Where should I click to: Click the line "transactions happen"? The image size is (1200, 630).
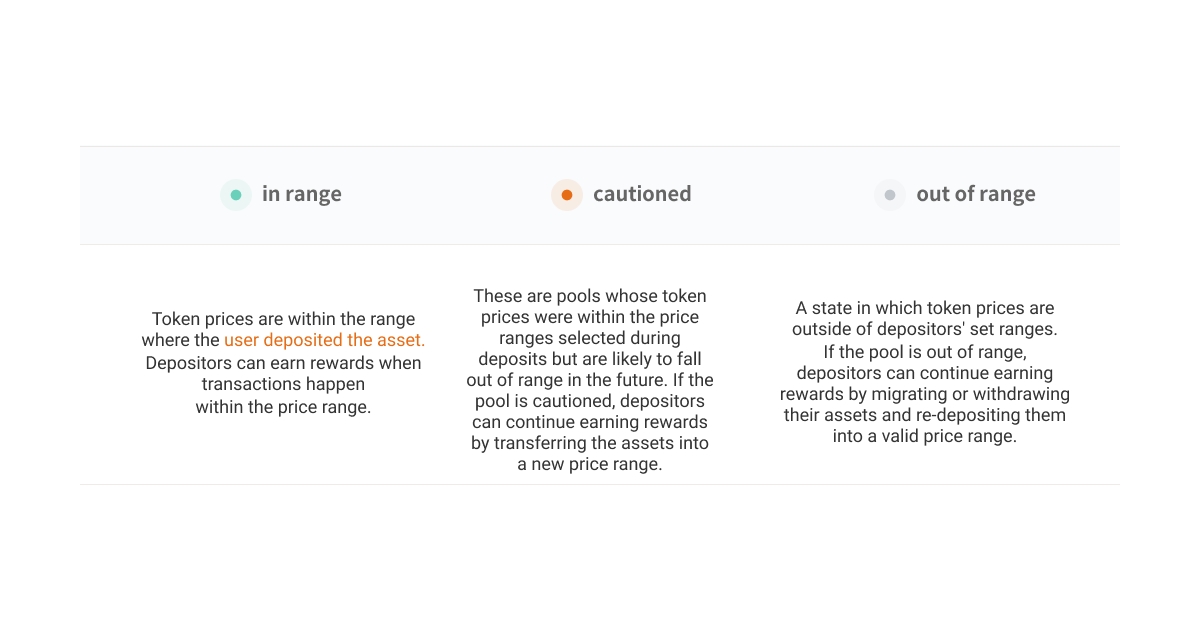[x=283, y=385]
